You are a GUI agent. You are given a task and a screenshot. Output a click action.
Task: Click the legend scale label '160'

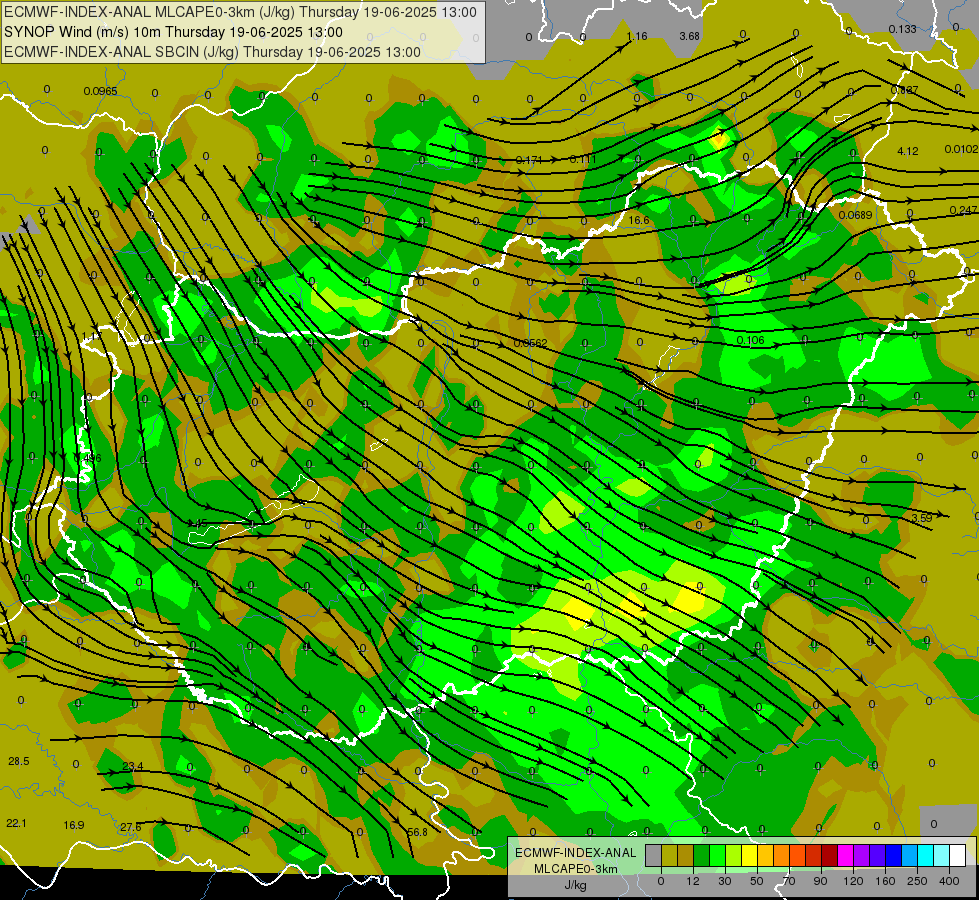click(x=885, y=881)
